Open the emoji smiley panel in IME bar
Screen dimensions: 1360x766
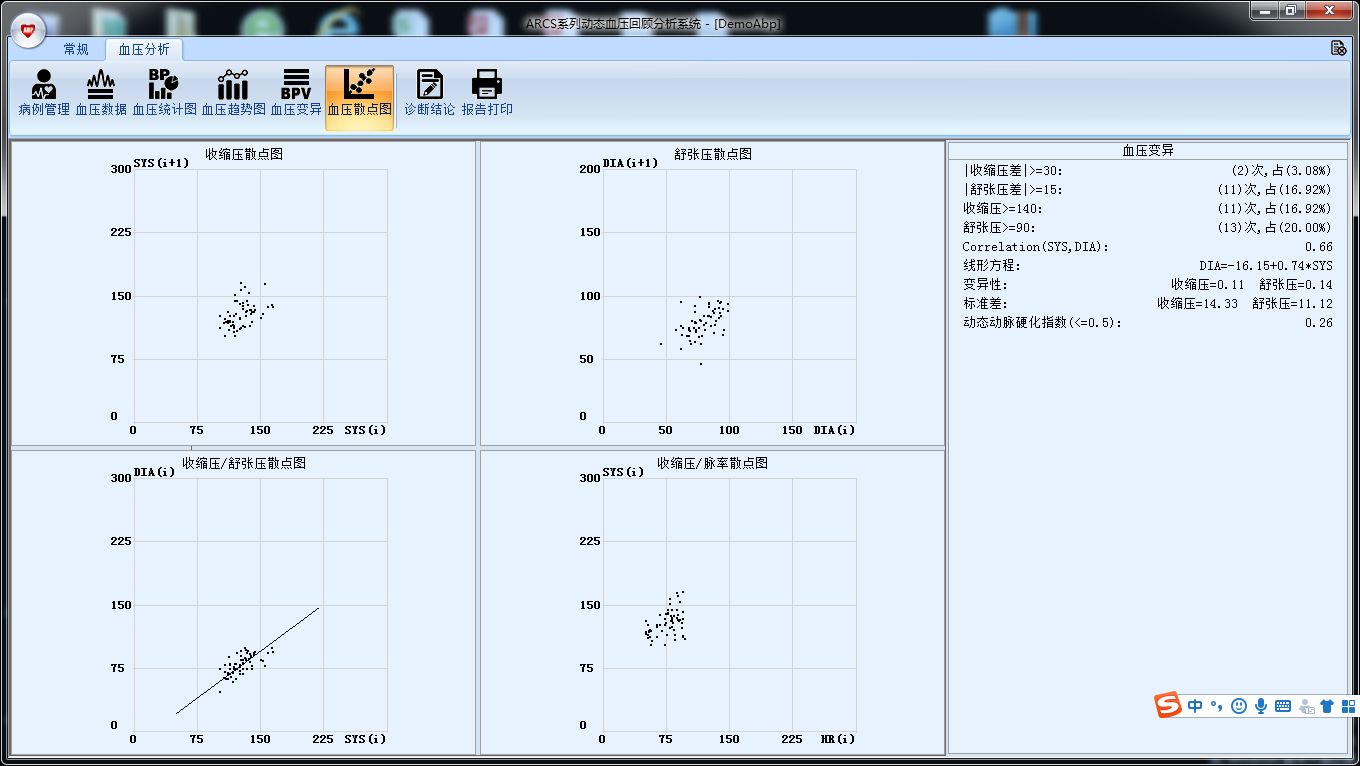1239,706
